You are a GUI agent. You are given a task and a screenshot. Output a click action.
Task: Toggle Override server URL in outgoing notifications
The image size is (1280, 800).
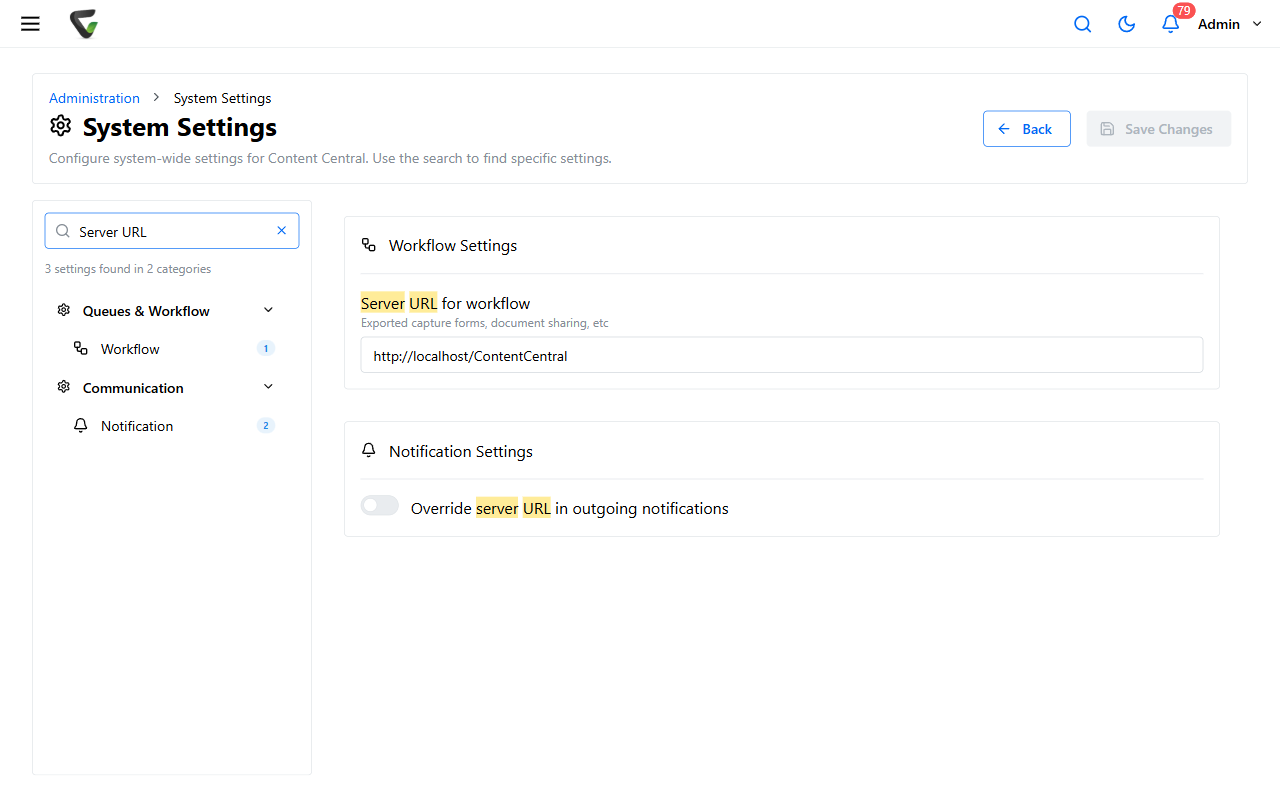380,506
